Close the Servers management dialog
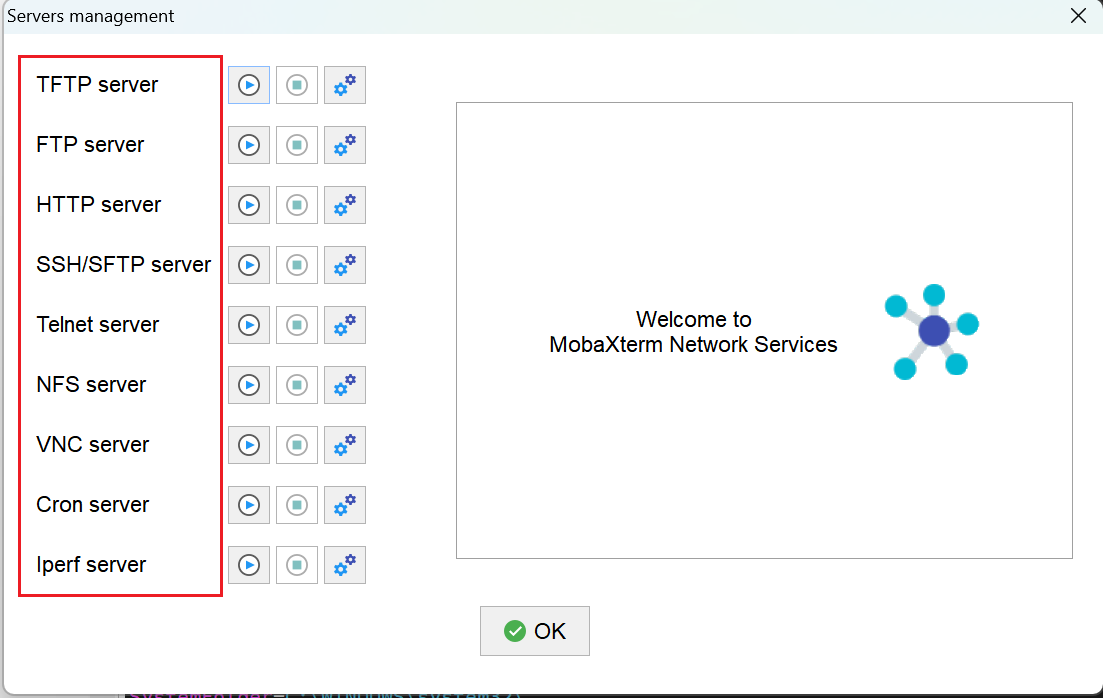Image resolution: width=1103 pixels, height=698 pixels. 1078,16
